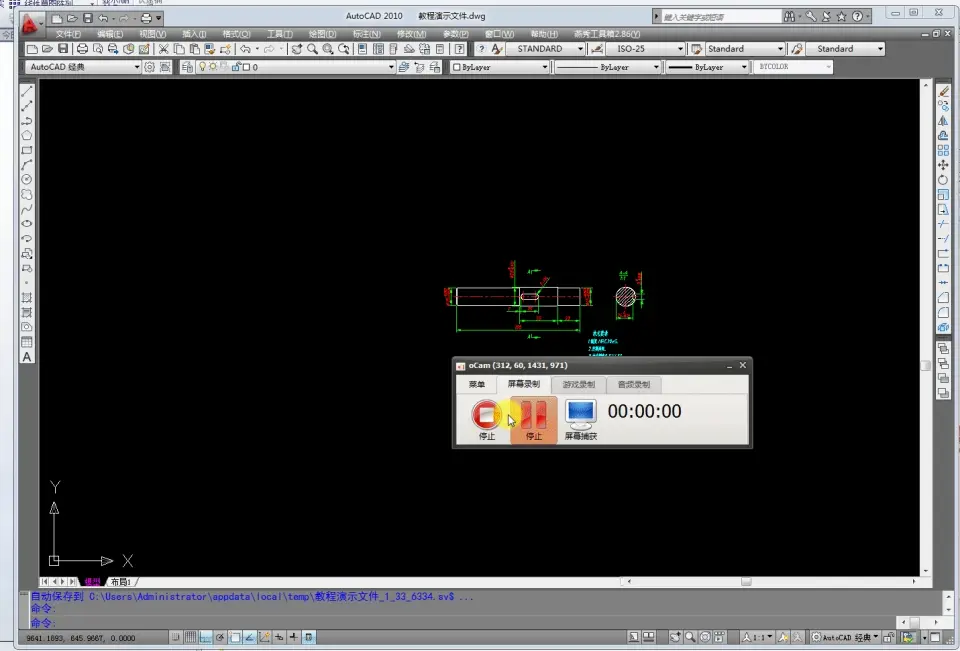Image resolution: width=960 pixels, height=651 pixels.
Task: Open the layer list dropdown showing 0
Action: 296,67
